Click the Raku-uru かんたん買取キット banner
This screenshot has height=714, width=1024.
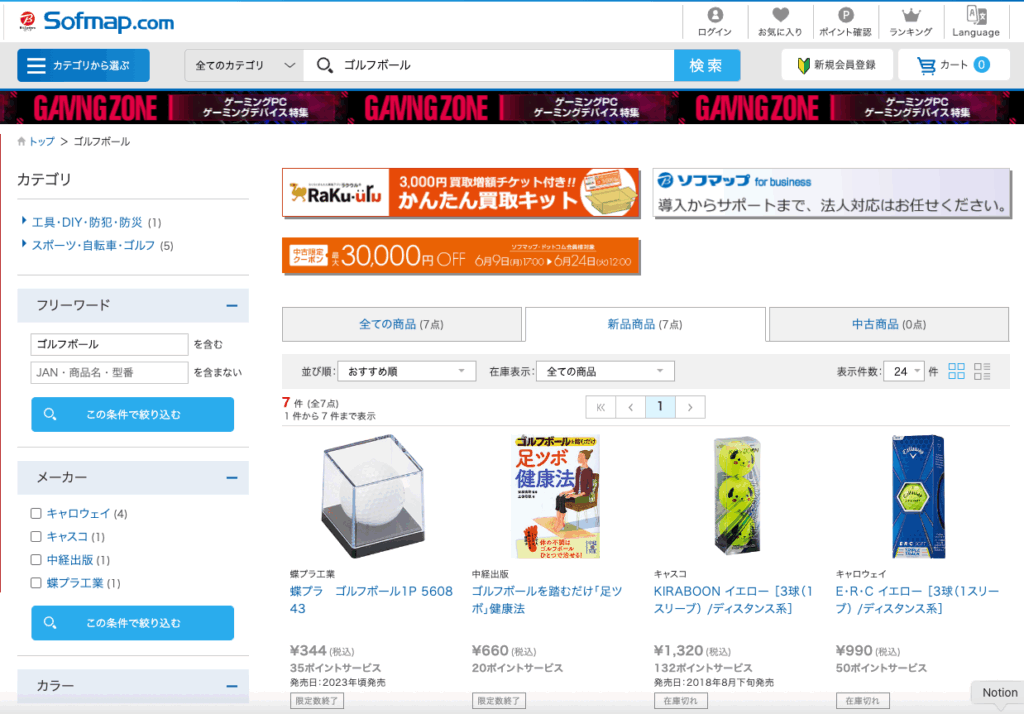(x=460, y=193)
